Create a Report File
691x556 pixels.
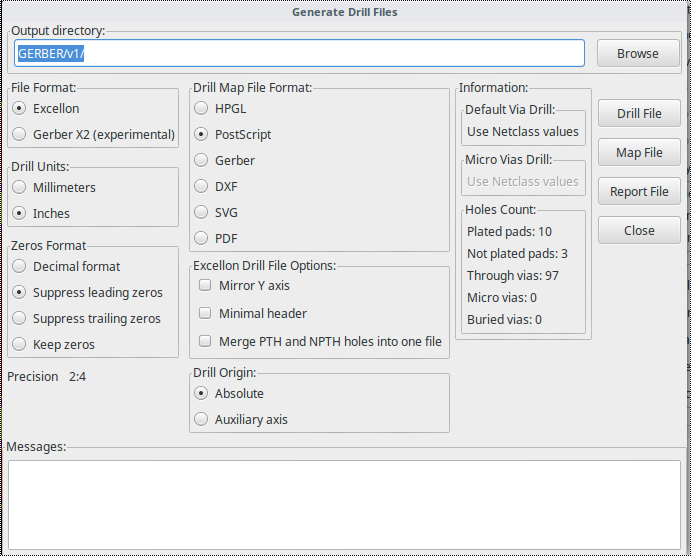point(638,191)
